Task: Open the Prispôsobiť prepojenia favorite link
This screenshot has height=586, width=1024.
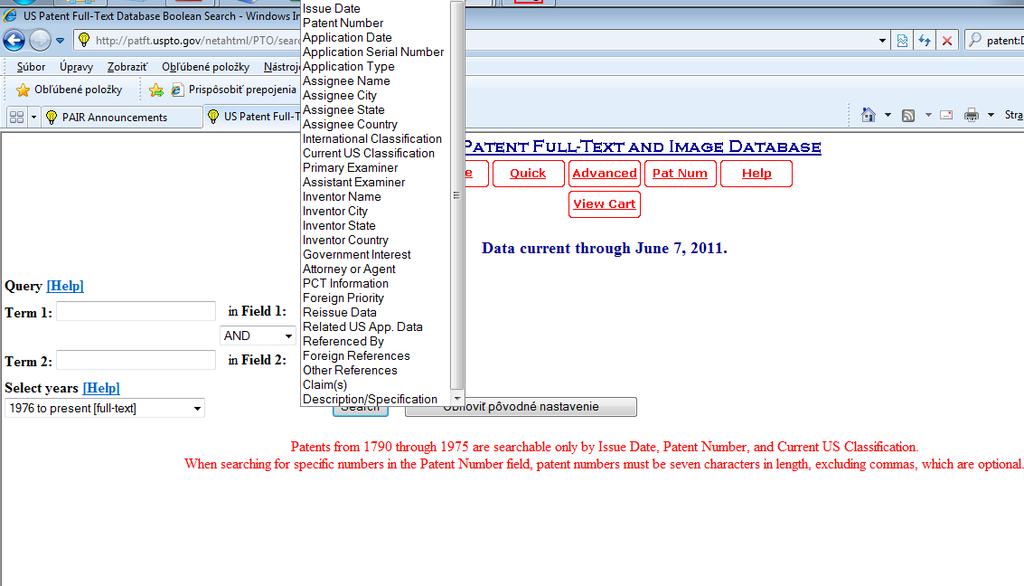Action: (x=234, y=90)
